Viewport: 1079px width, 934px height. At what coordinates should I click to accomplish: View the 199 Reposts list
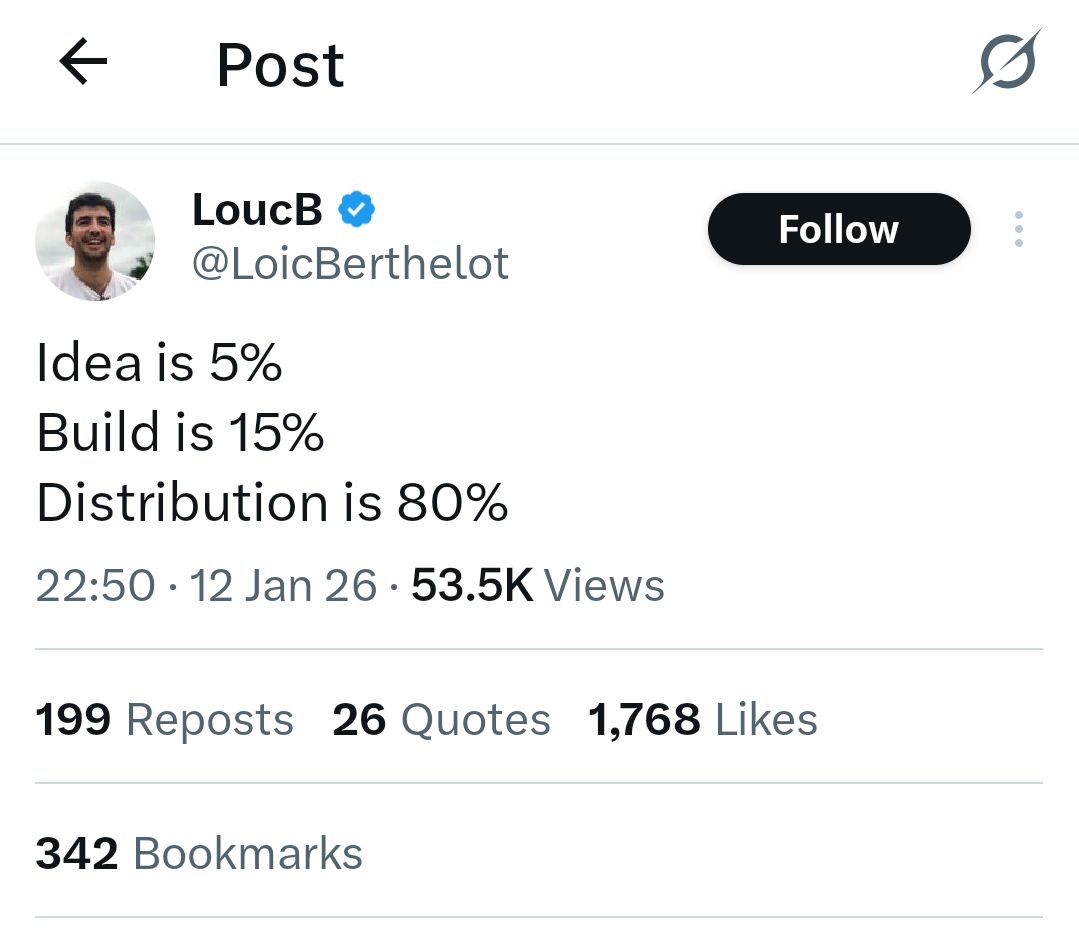(165, 720)
